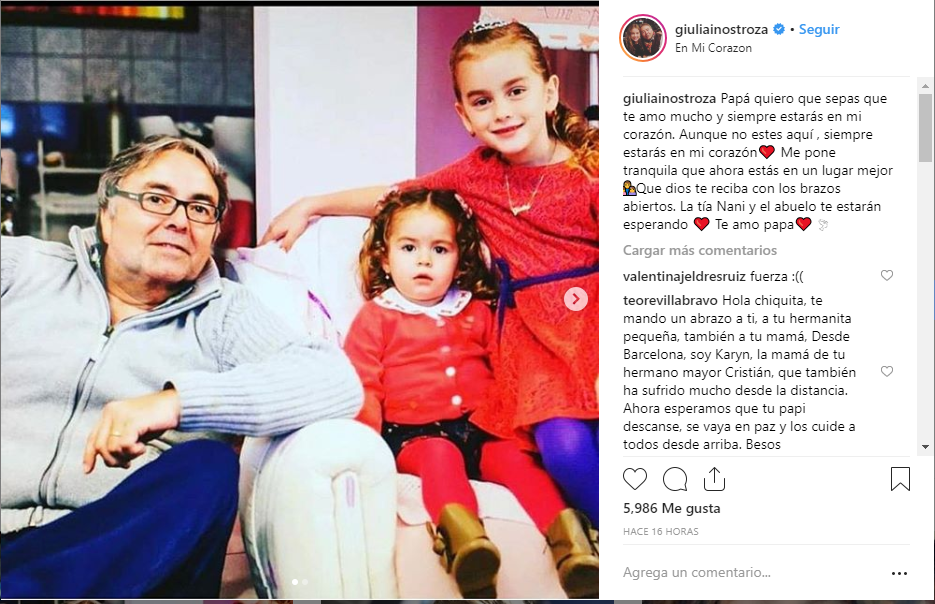The image size is (935, 604).
Task: Follow the account via Seguir
Action: 819,29
